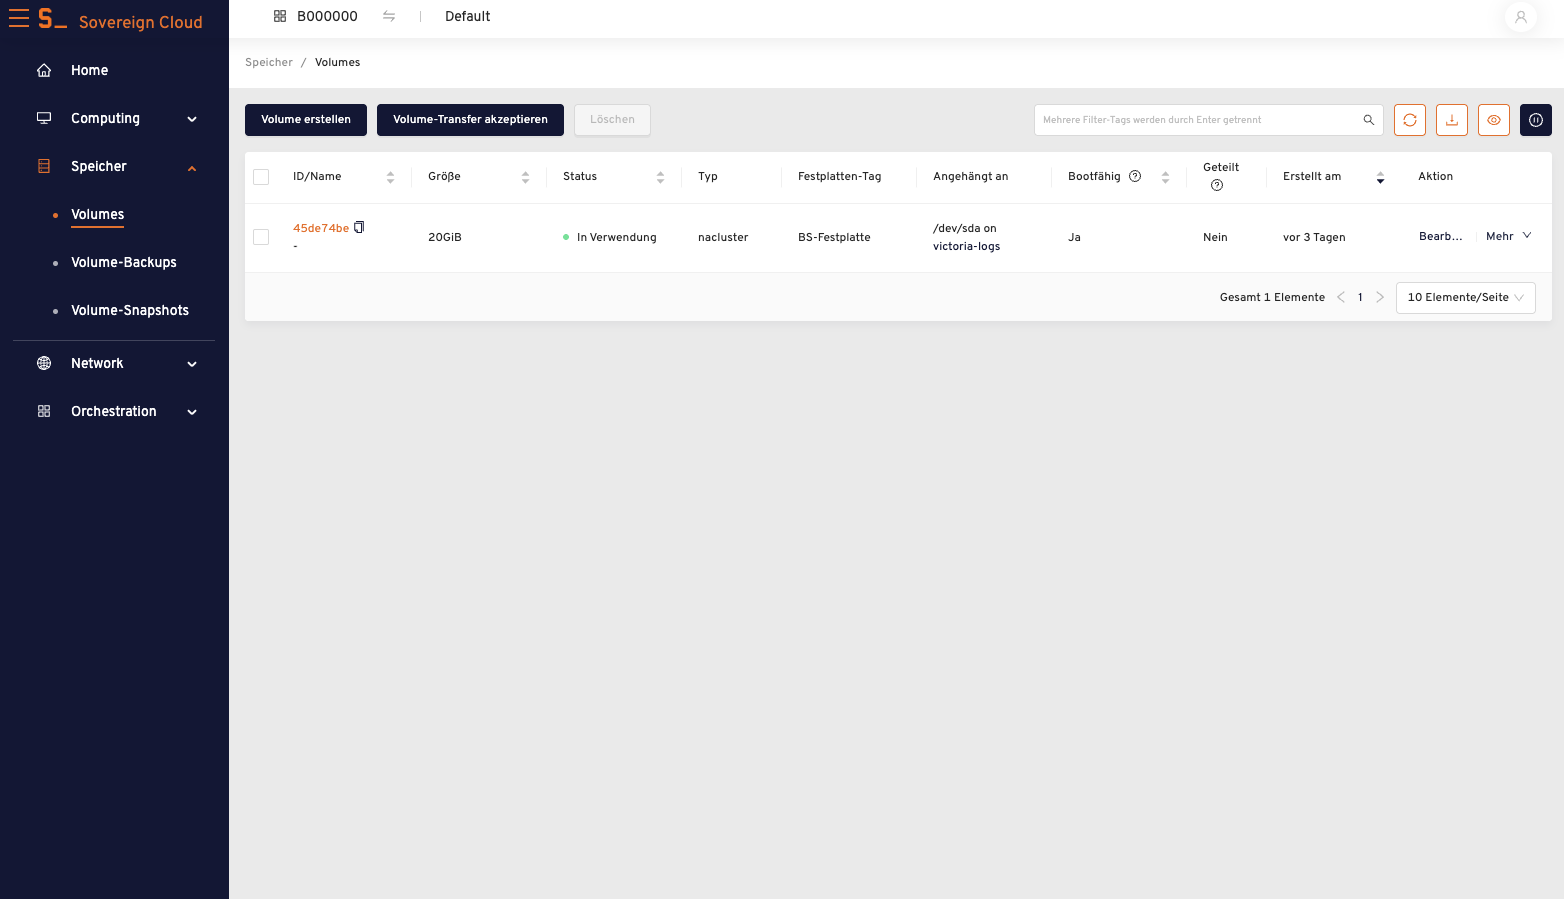This screenshot has height=899, width=1564.
Task: Click the refresh list icon
Action: pyautogui.click(x=1410, y=120)
